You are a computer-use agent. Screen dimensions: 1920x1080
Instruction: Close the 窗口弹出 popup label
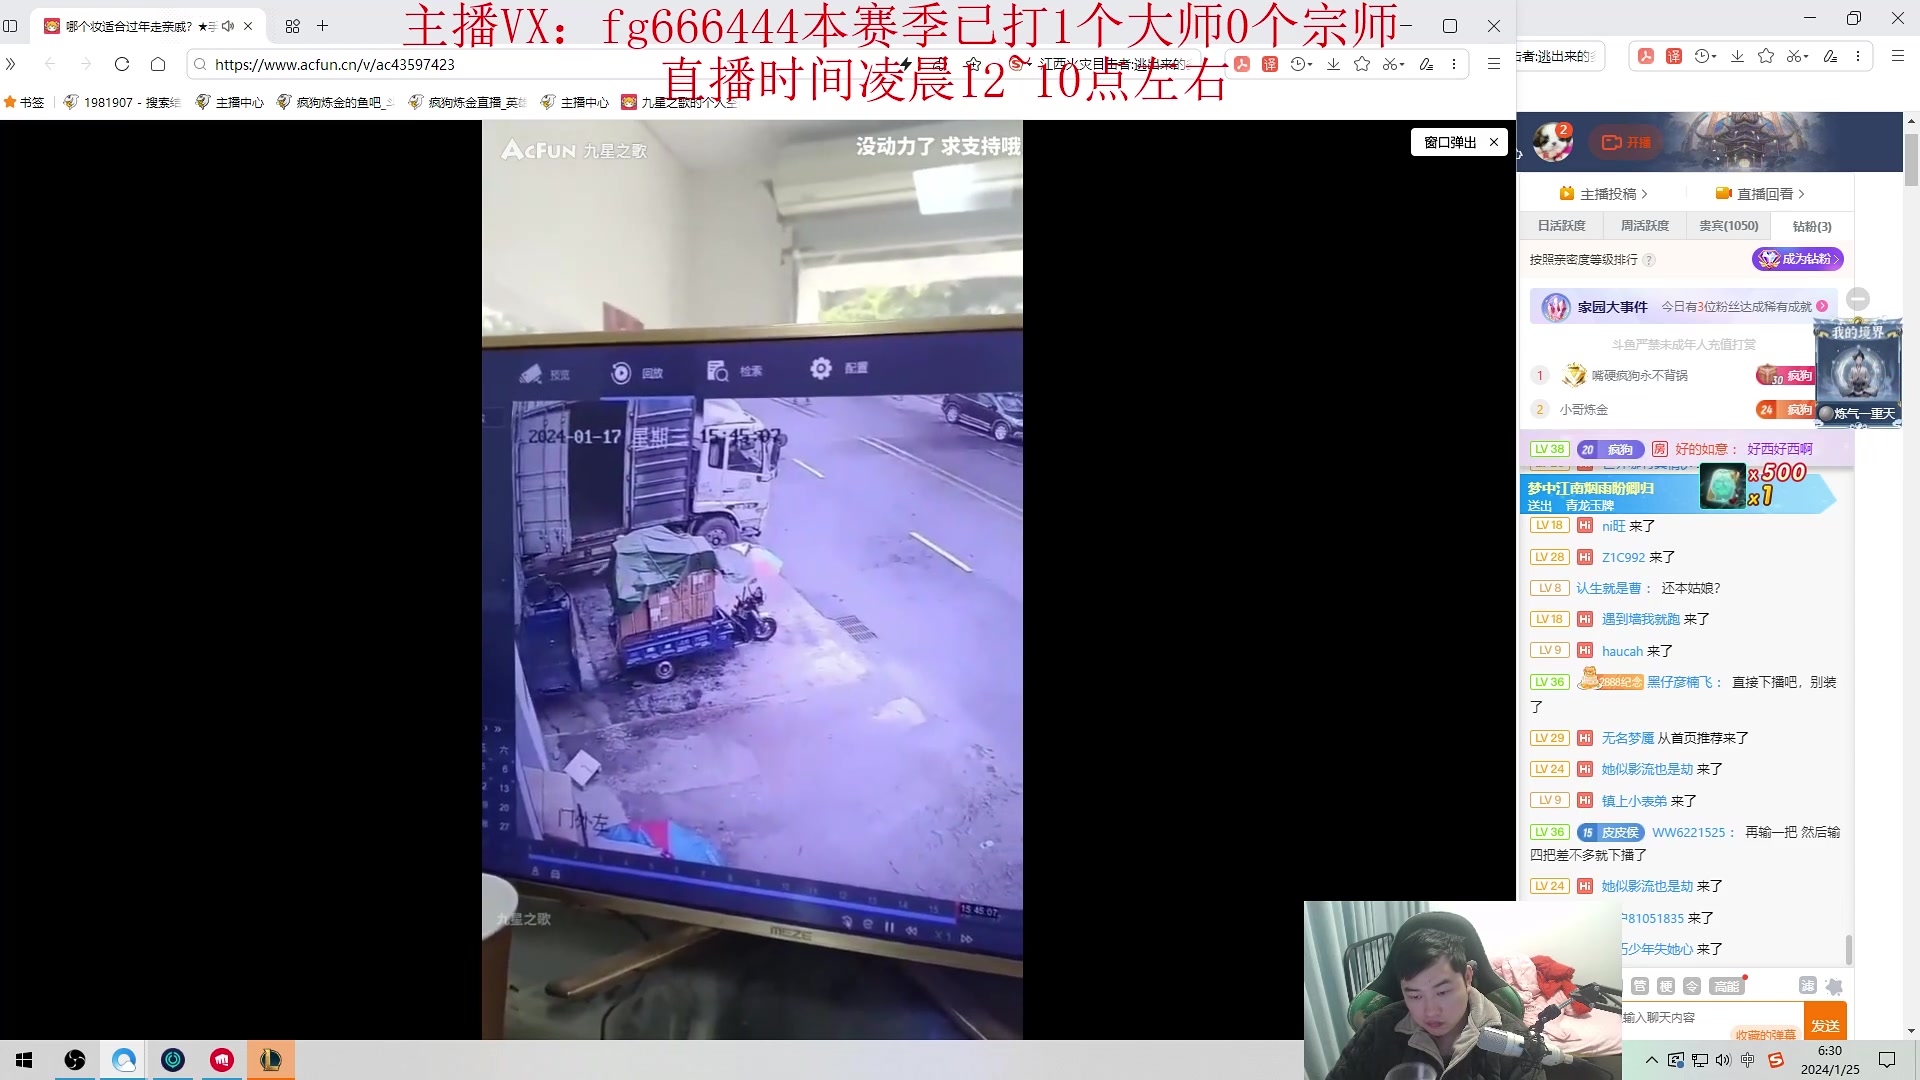pyautogui.click(x=1494, y=142)
